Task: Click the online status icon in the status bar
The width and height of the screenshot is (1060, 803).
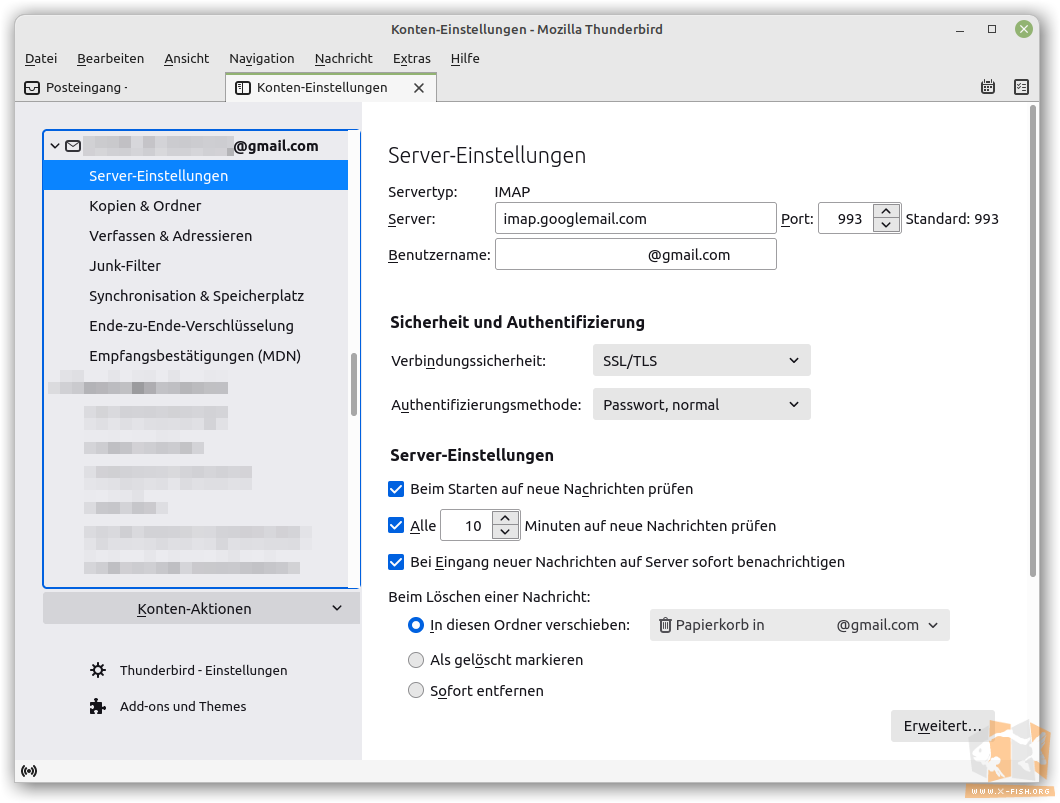Action: tap(29, 771)
